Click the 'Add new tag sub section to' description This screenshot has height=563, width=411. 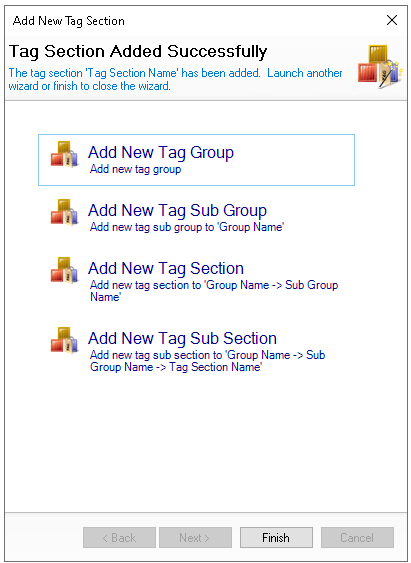[x=207, y=361]
